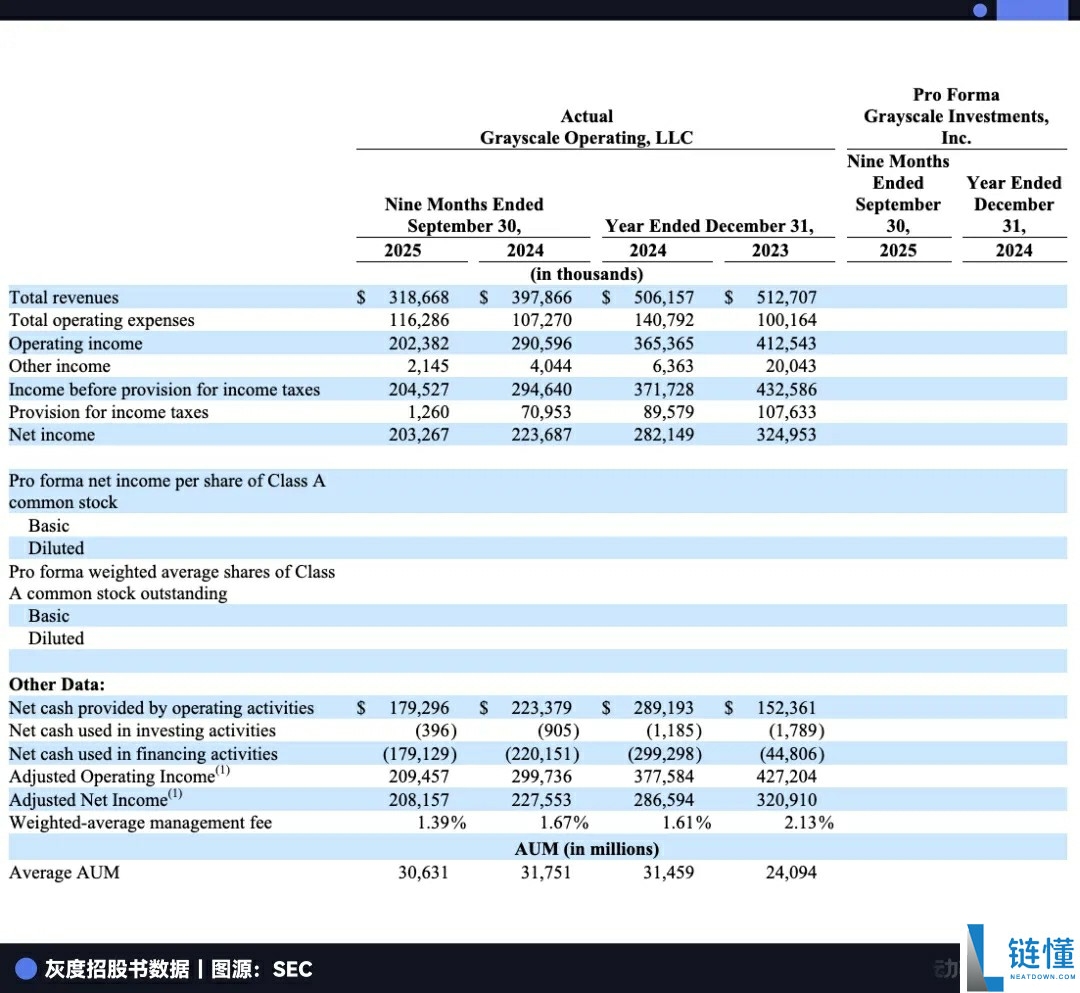Click the 'AUM (in millions)' banner row

pos(587,849)
